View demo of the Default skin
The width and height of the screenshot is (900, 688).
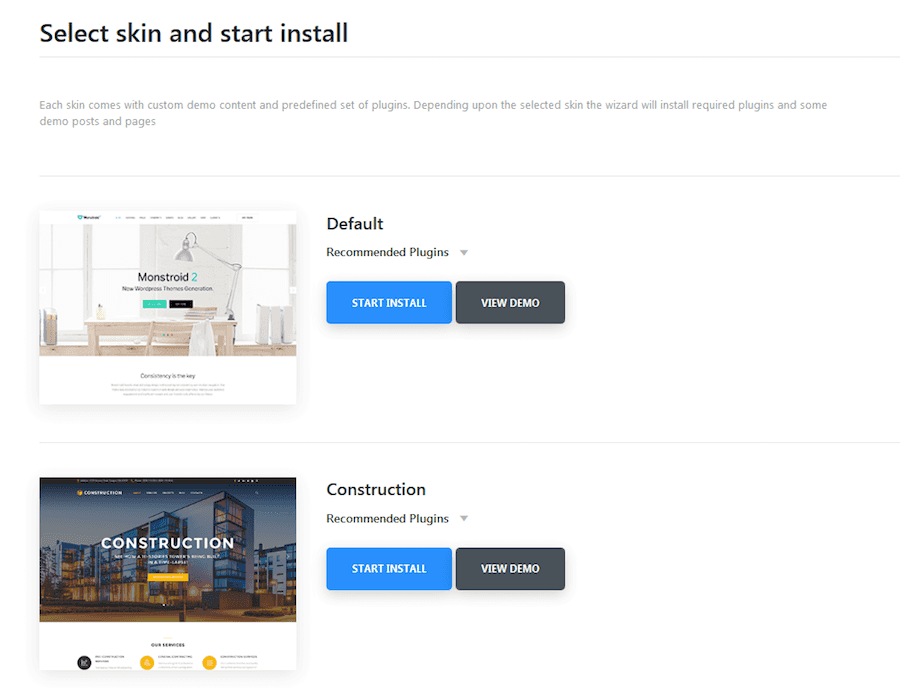(x=510, y=302)
